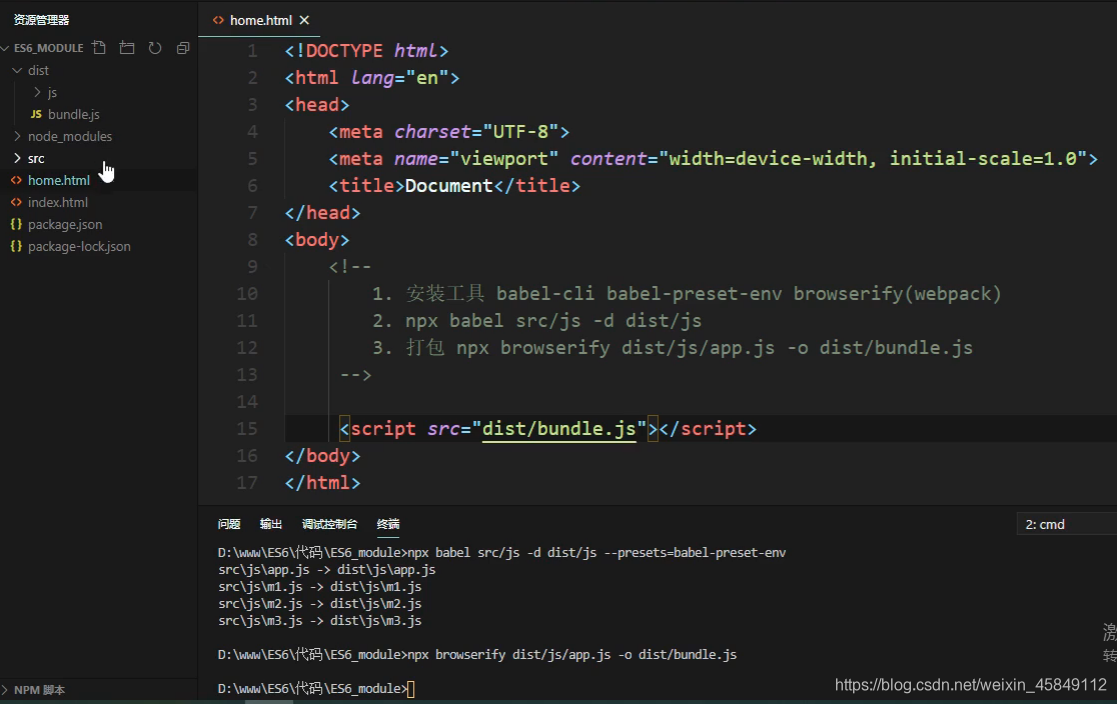This screenshot has width=1117, height=704.
Task: Click comment line about 打包 npx browserify
Action: [x=672, y=348]
